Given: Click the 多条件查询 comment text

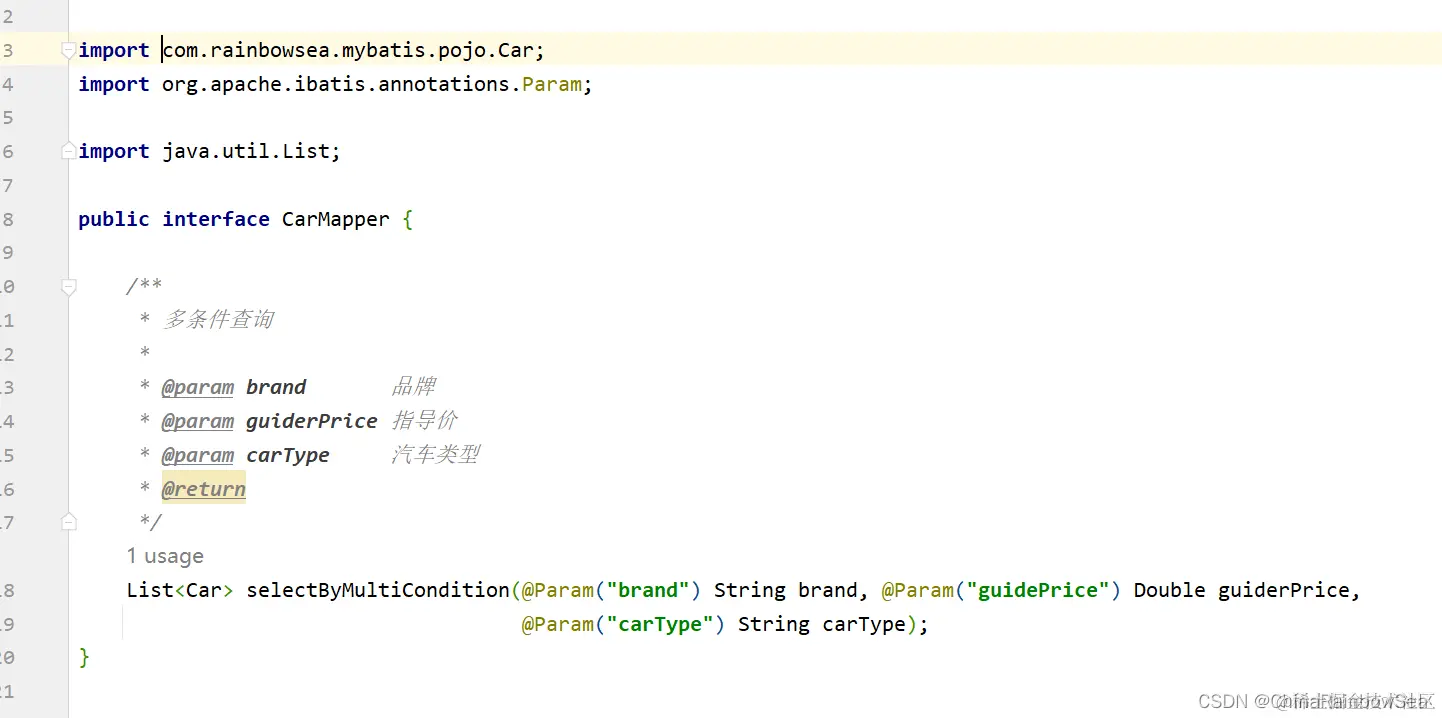Looking at the screenshot, I should coord(218,320).
